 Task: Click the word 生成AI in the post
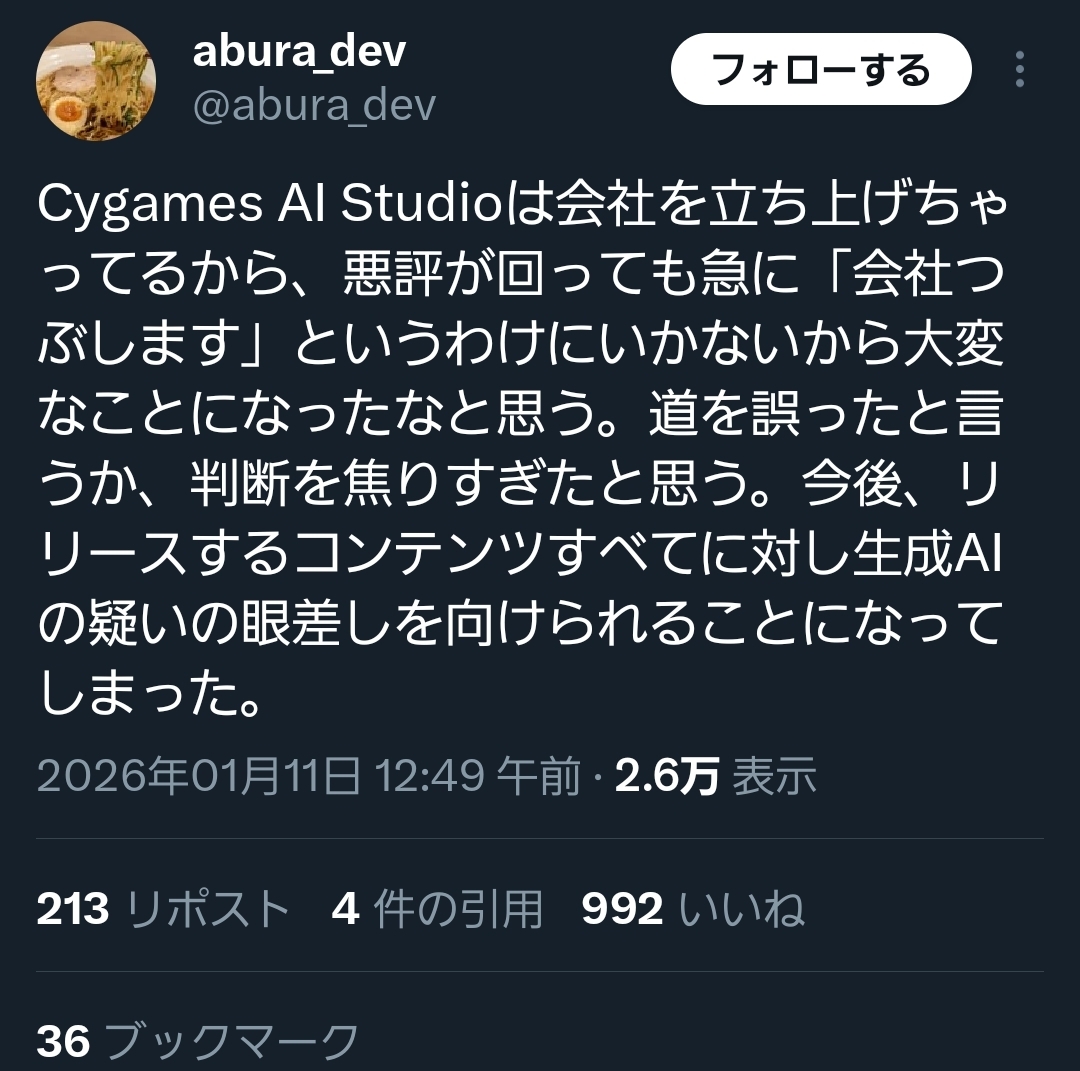[927, 553]
